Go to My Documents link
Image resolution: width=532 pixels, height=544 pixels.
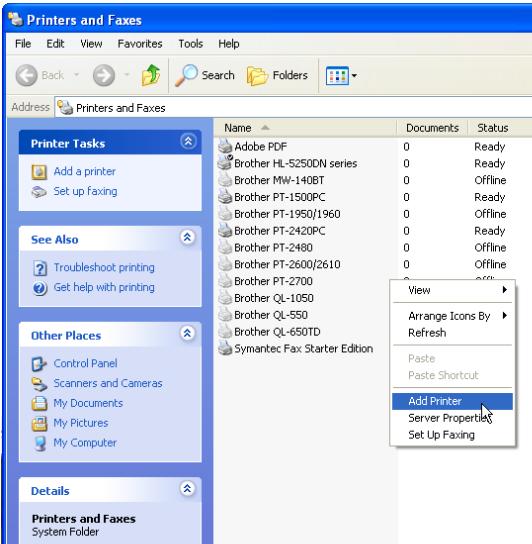tap(88, 403)
